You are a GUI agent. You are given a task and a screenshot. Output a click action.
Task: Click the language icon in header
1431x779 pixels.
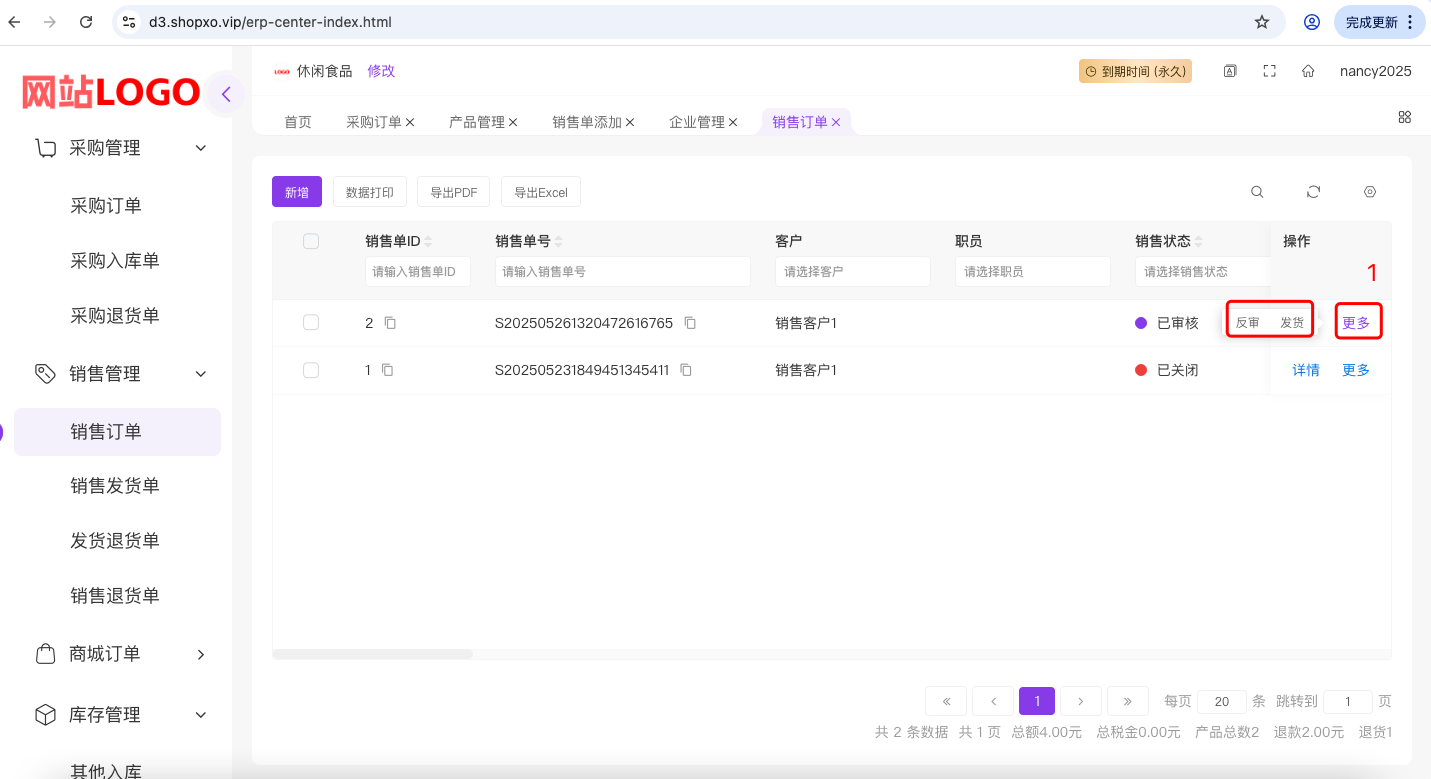coord(1231,71)
